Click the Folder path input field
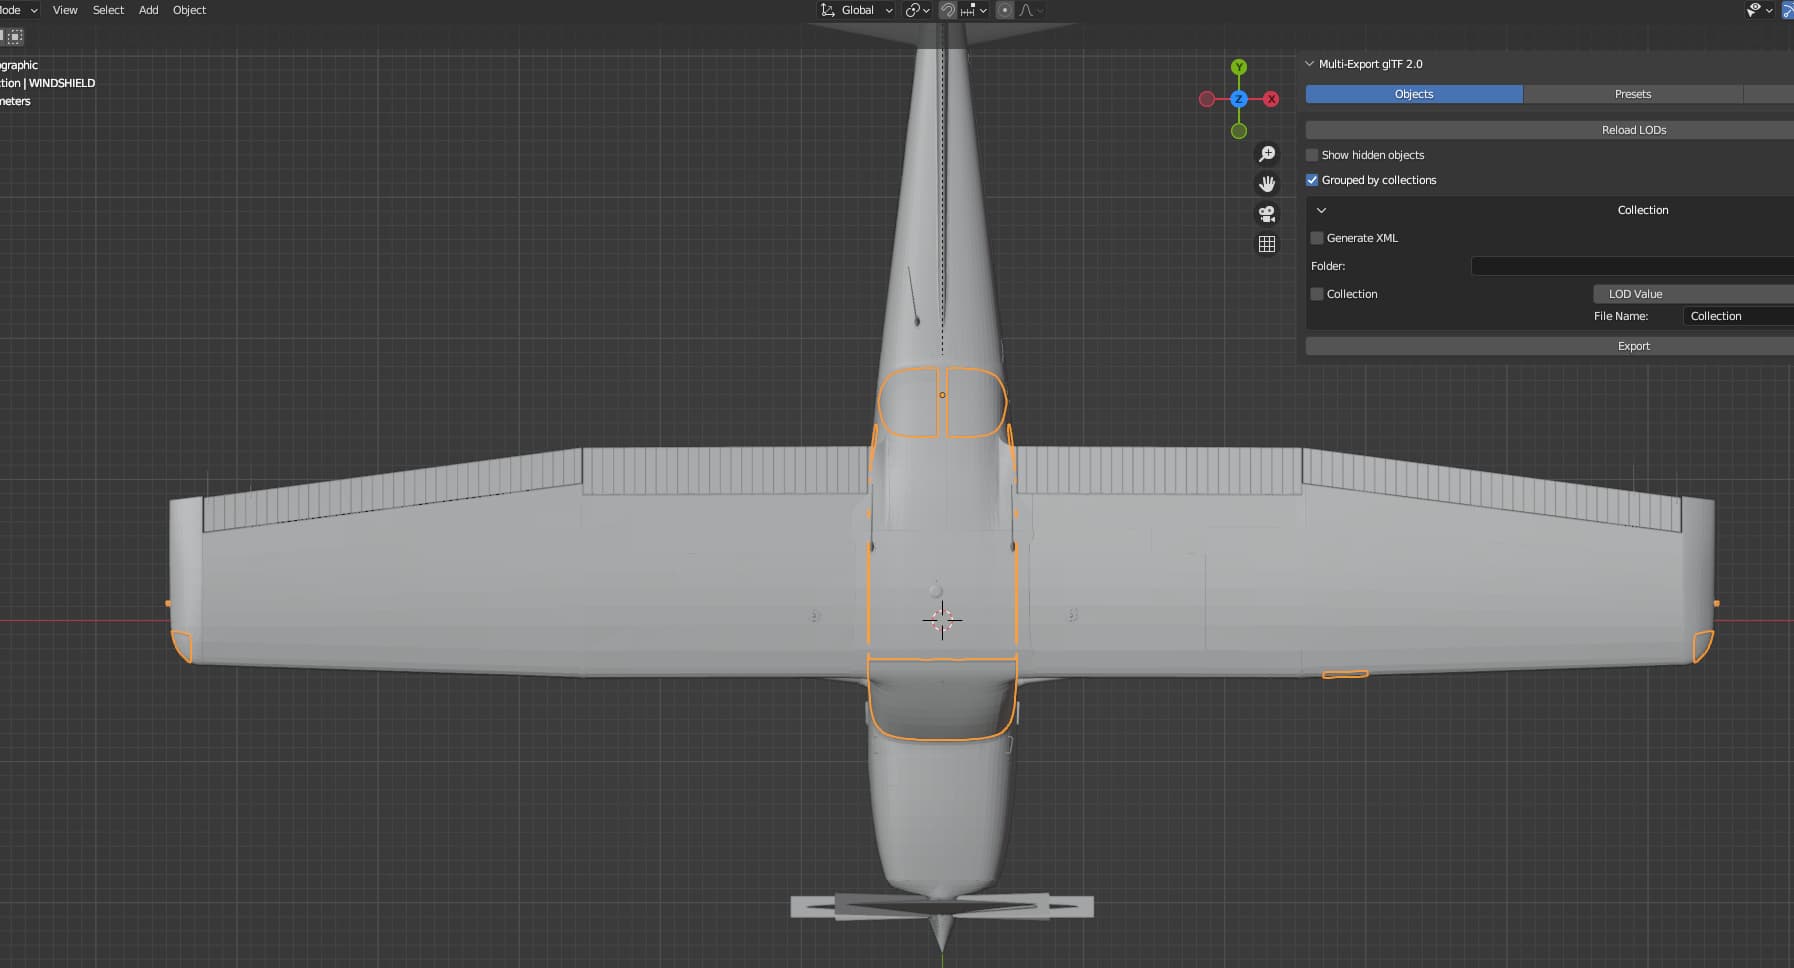The width and height of the screenshot is (1794, 968). coord(1631,266)
